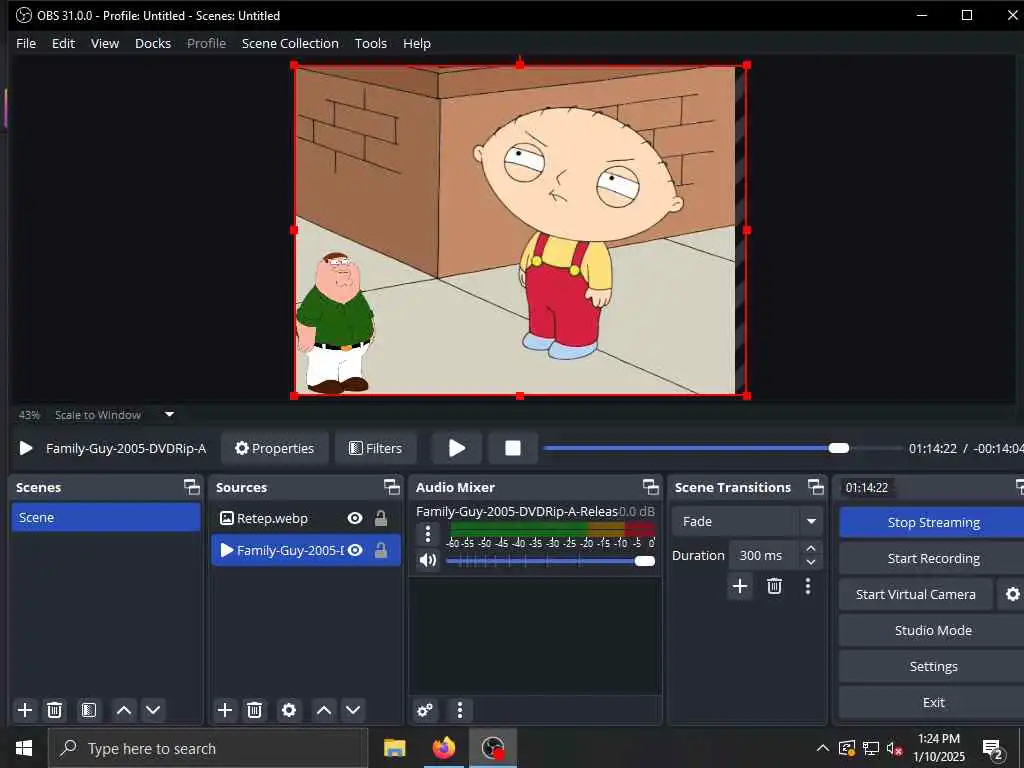Open Properties for the selected source
Screen dimensions: 1024x768
[274, 448]
